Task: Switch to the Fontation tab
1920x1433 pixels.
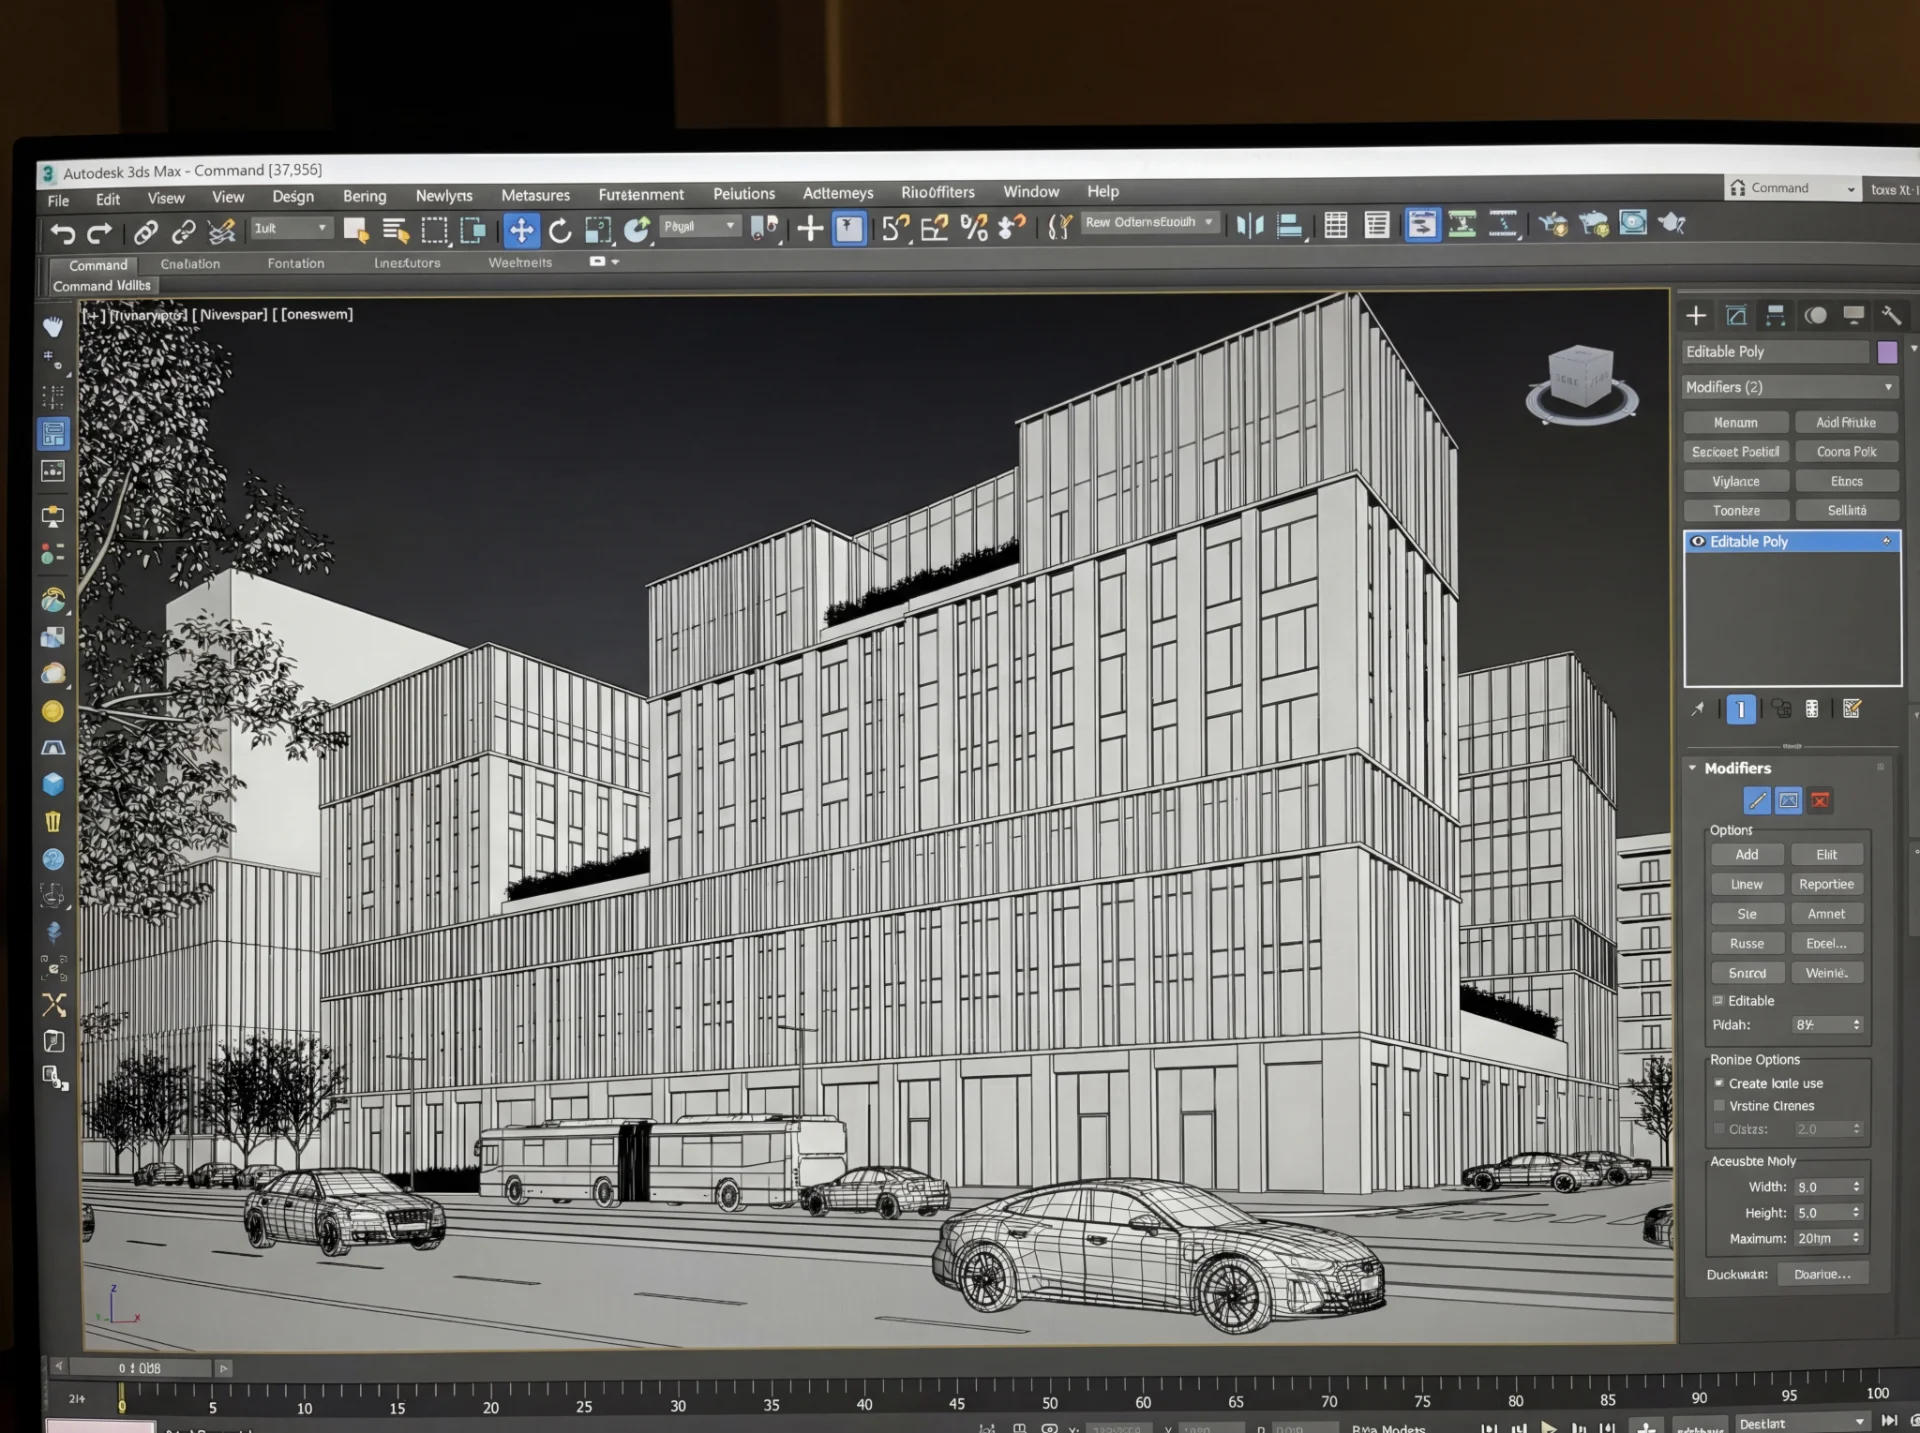Action: pos(295,263)
